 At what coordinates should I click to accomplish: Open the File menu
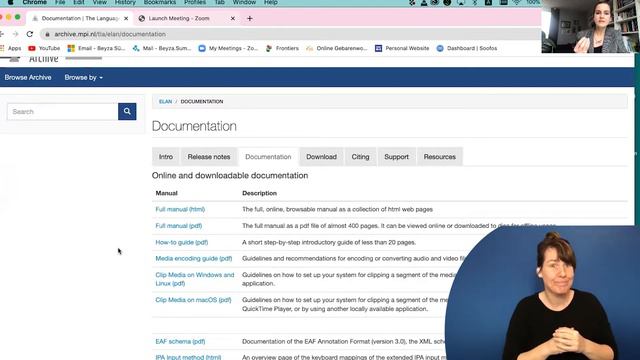pos(60,2)
